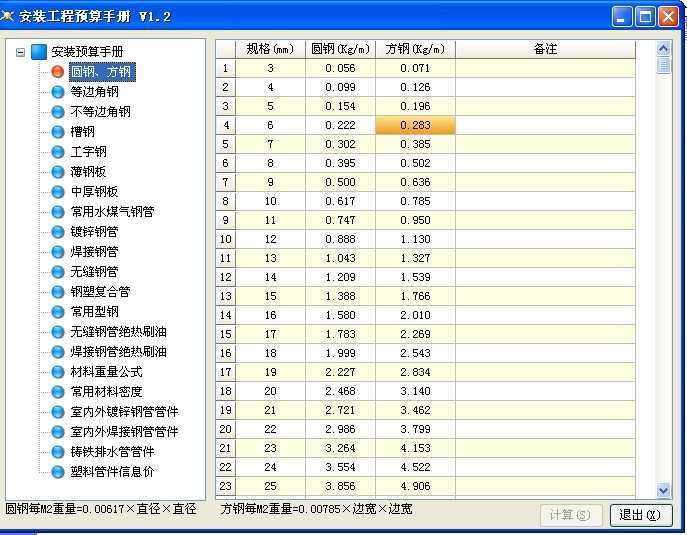Click the blue cube icon beside 安装预算手册
The height and width of the screenshot is (535, 687).
point(39,52)
